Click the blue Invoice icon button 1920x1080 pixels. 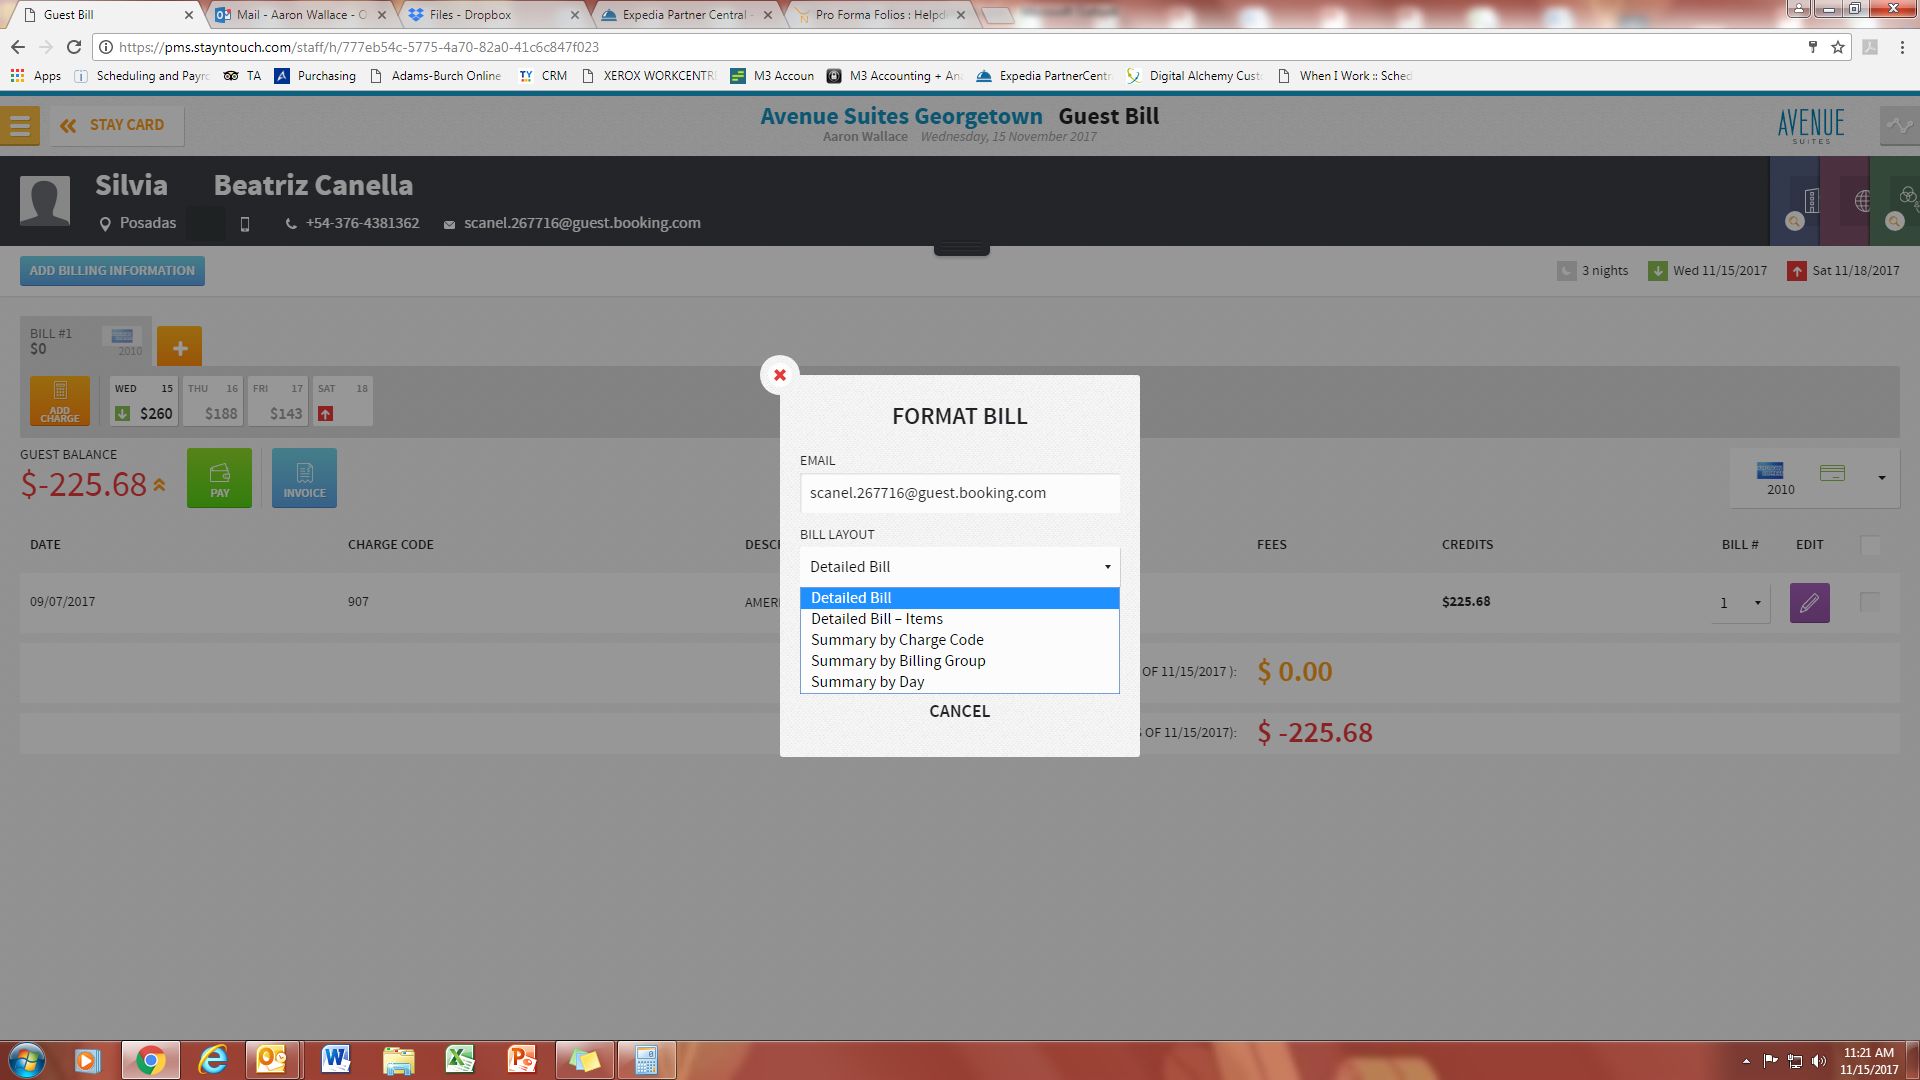click(x=304, y=478)
